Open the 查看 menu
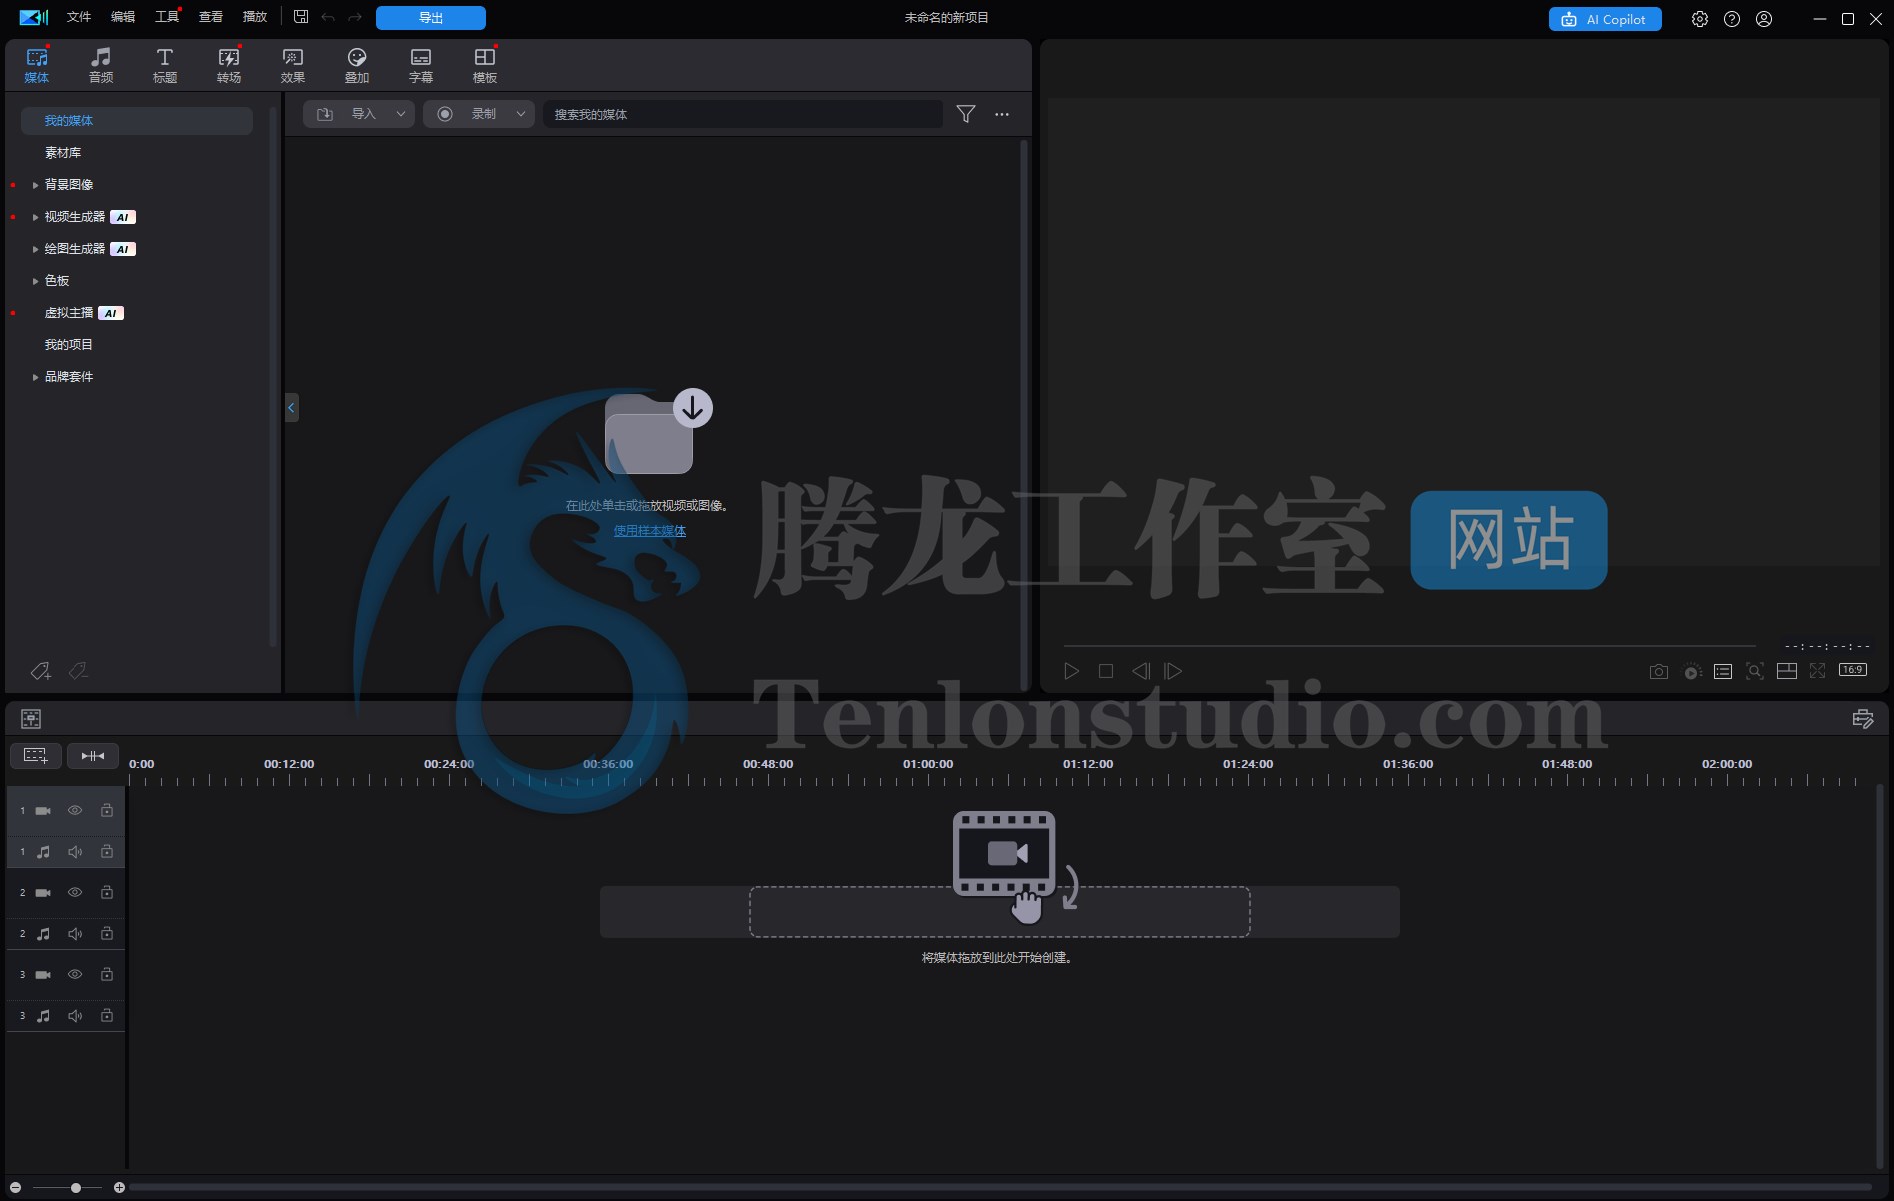This screenshot has height=1201, width=1894. [x=211, y=17]
